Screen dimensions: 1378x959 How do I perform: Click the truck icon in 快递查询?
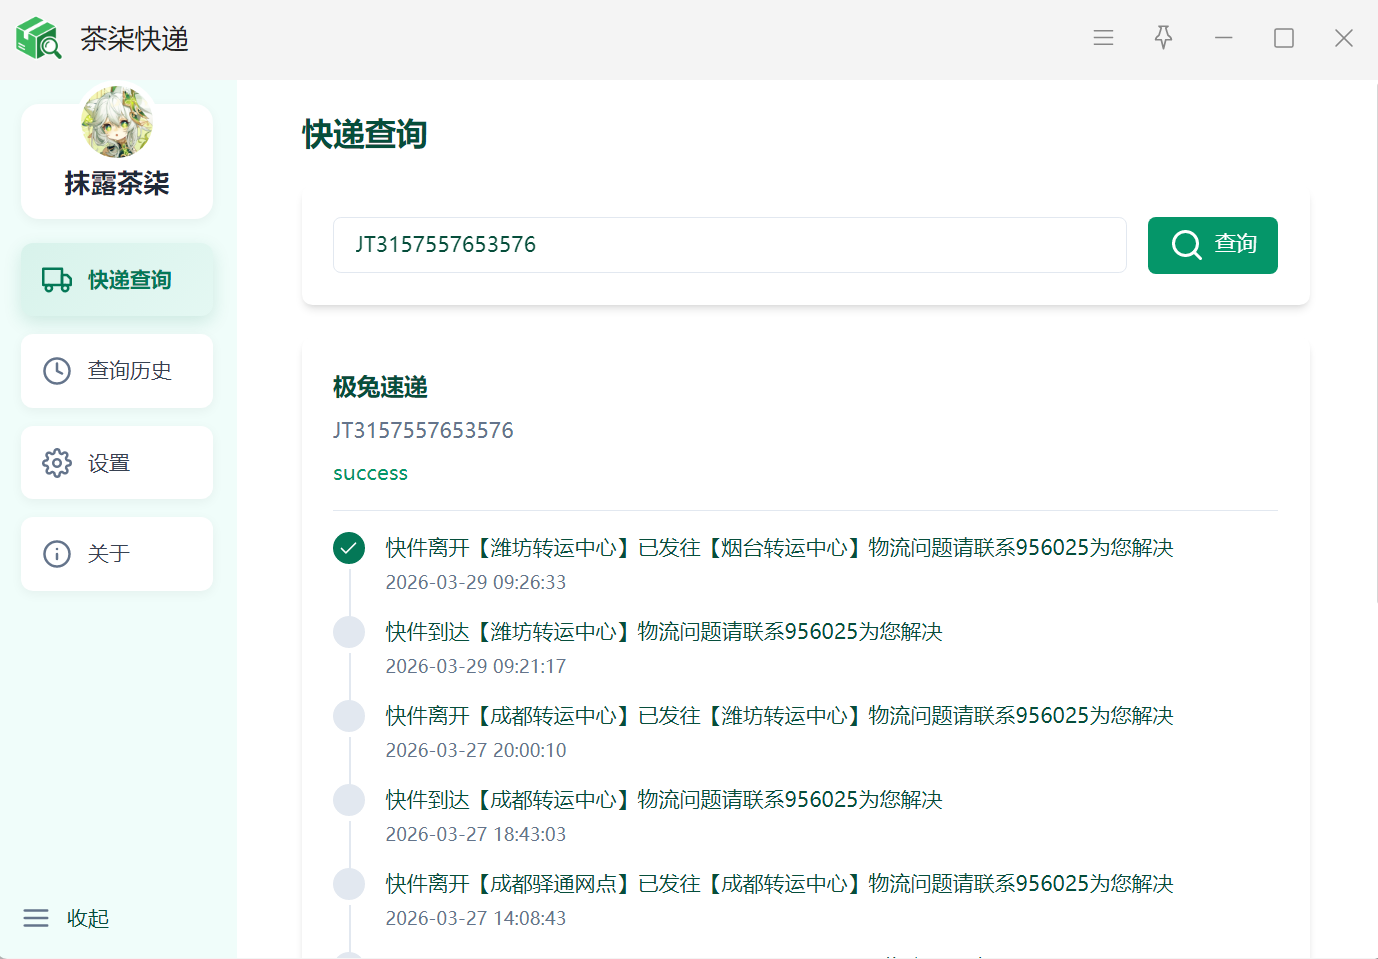pyautogui.click(x=57, y=280)
